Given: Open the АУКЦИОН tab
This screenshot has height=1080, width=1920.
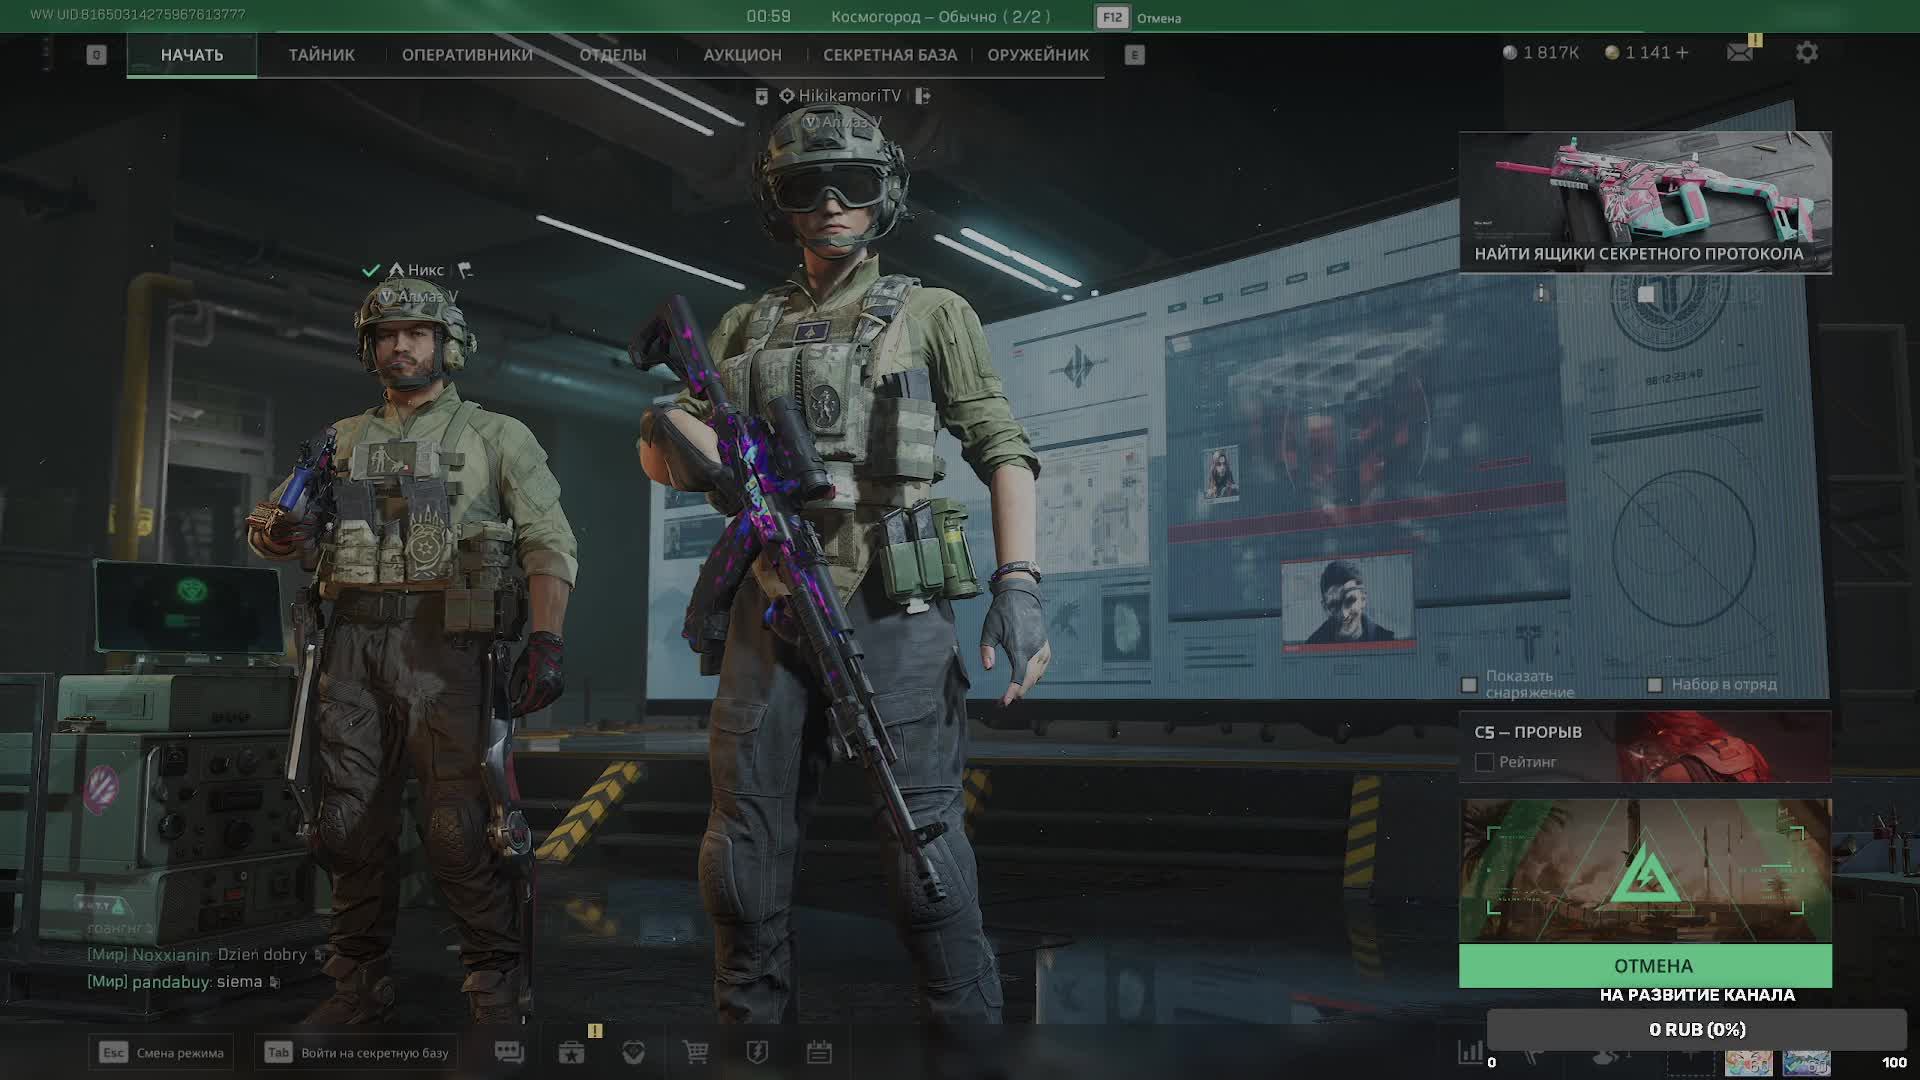Looking at the screenshot, I should click(742, 55).
